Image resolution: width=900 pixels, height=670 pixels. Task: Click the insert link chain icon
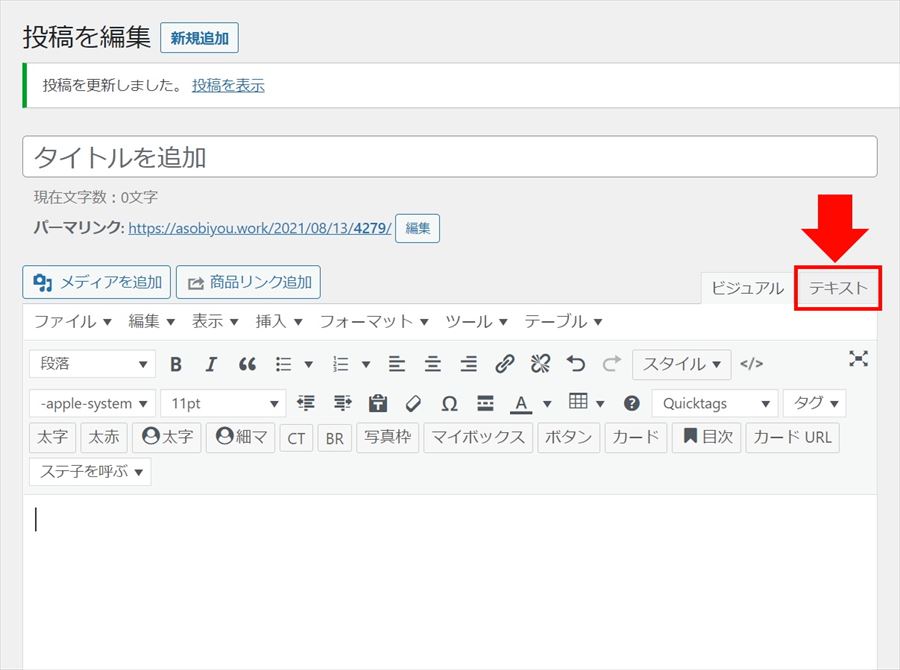[505, 364]
